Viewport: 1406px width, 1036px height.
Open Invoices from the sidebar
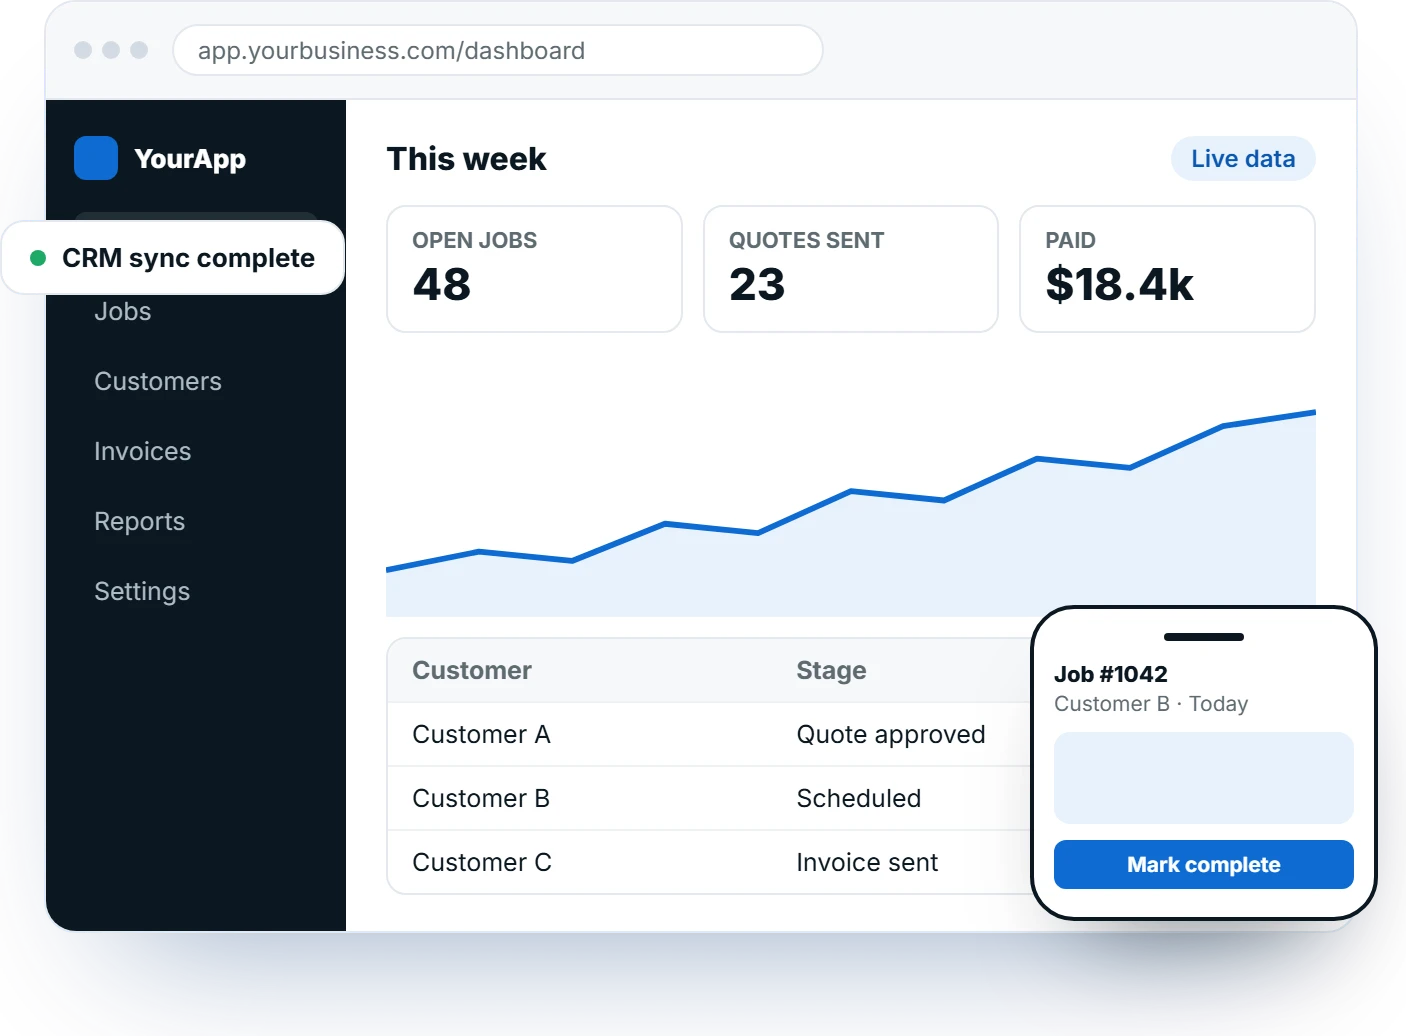coord(143,451)
